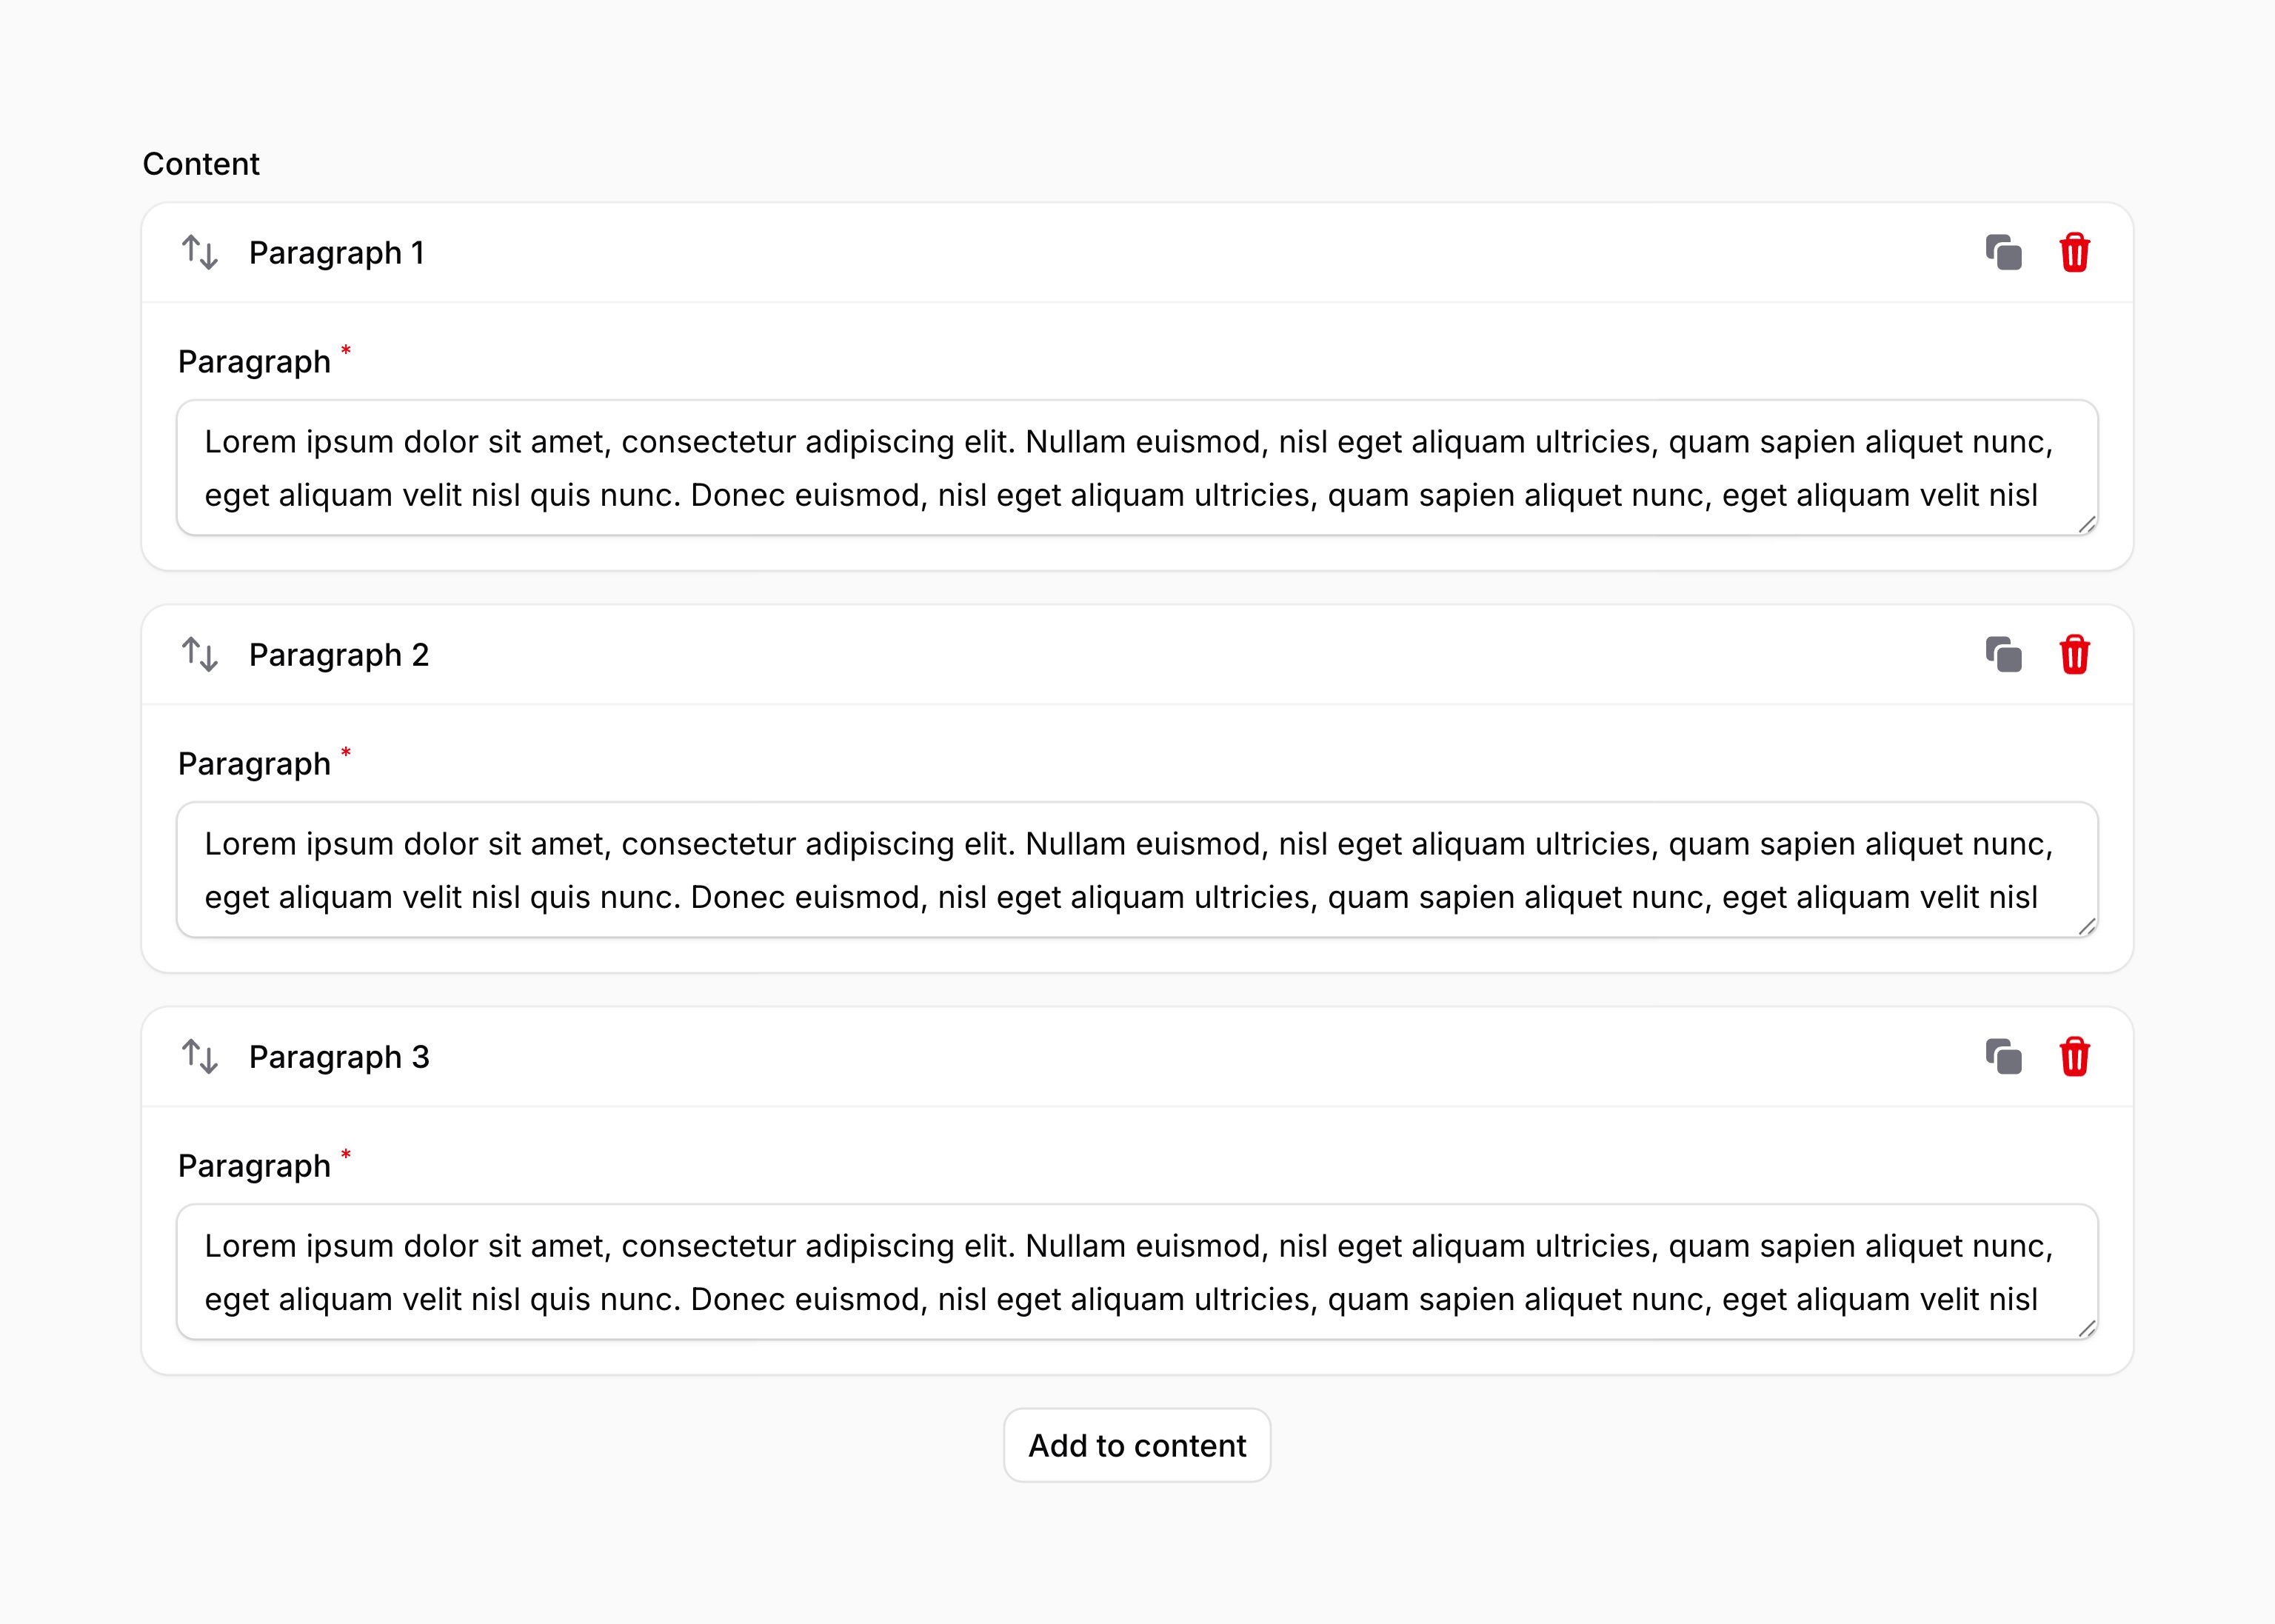Viewport: 2275px width, 1624px height.
Task: Click the reorder arrows for Paragraph 3
Action: [x=200, y=1057]
